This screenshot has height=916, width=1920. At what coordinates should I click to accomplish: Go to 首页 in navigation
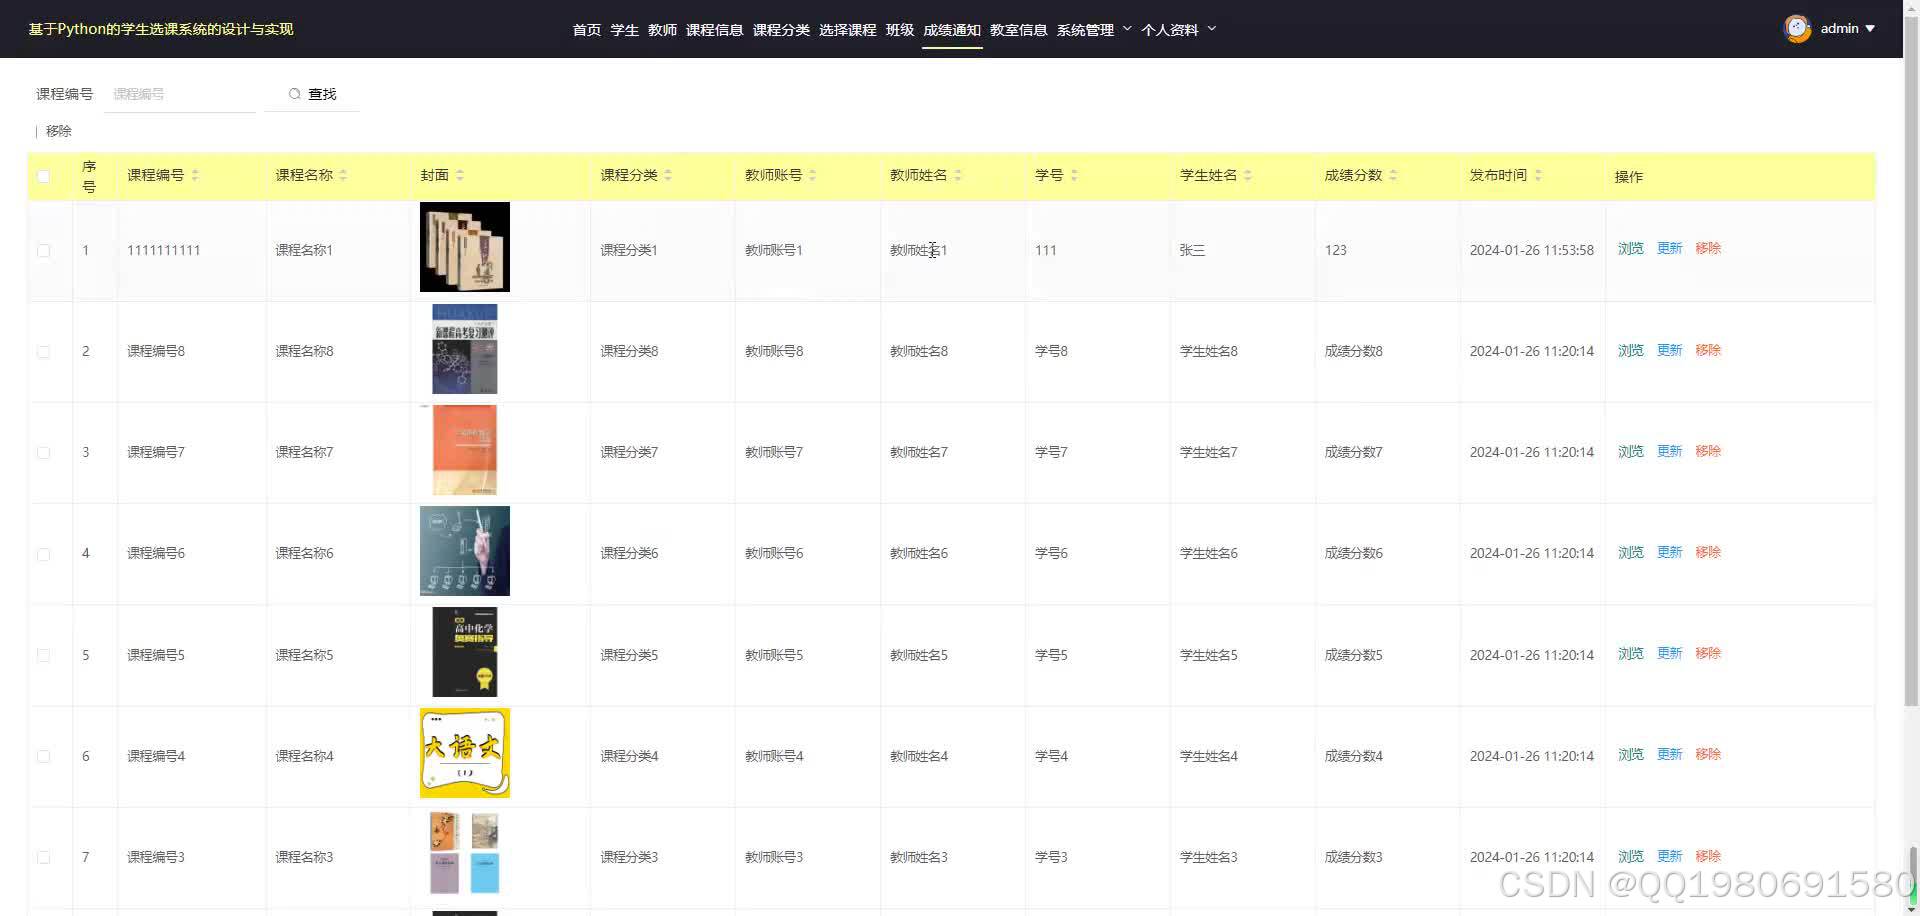click(587, 30)
